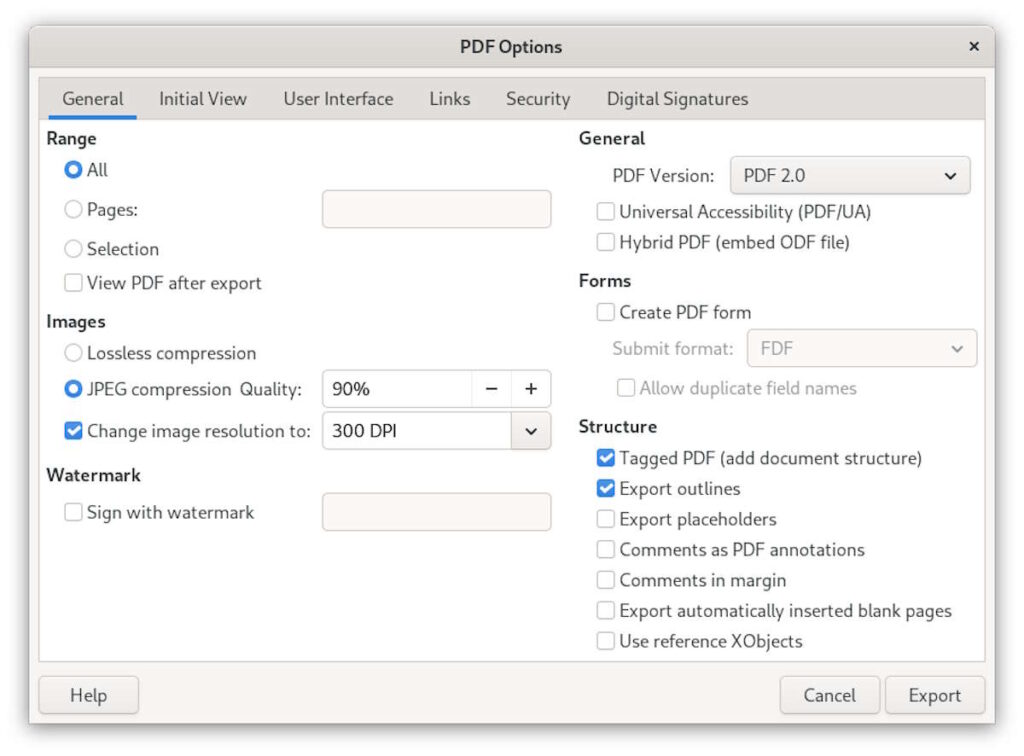Image resolution: width=1024 pixels, height=756 pixels.
Task: Switch to the Security tab
Action: (537, 98)
